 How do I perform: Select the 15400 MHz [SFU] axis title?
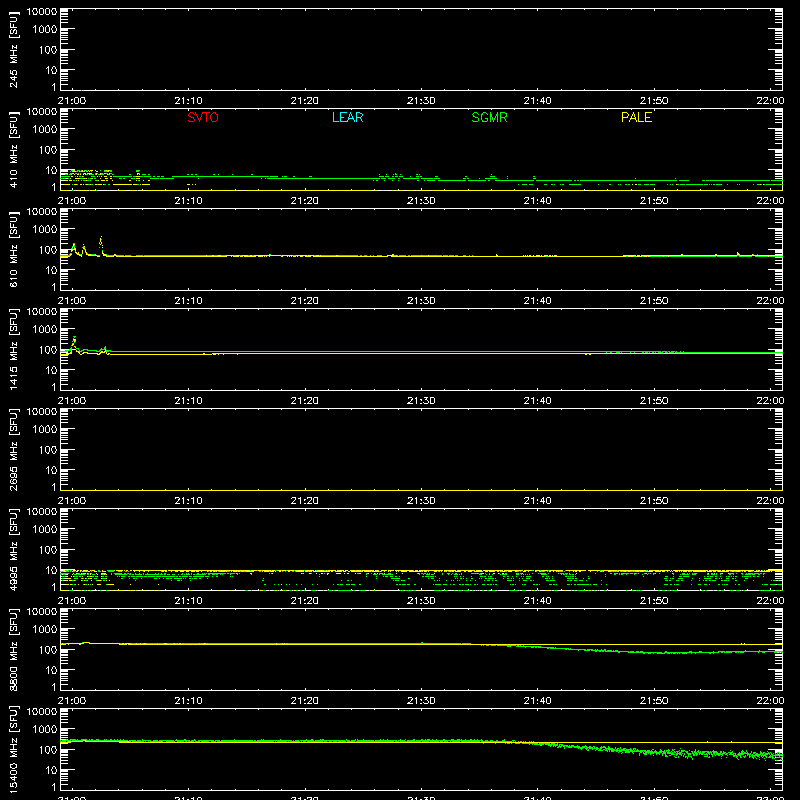pyautogui.click(x=13, y=749)
